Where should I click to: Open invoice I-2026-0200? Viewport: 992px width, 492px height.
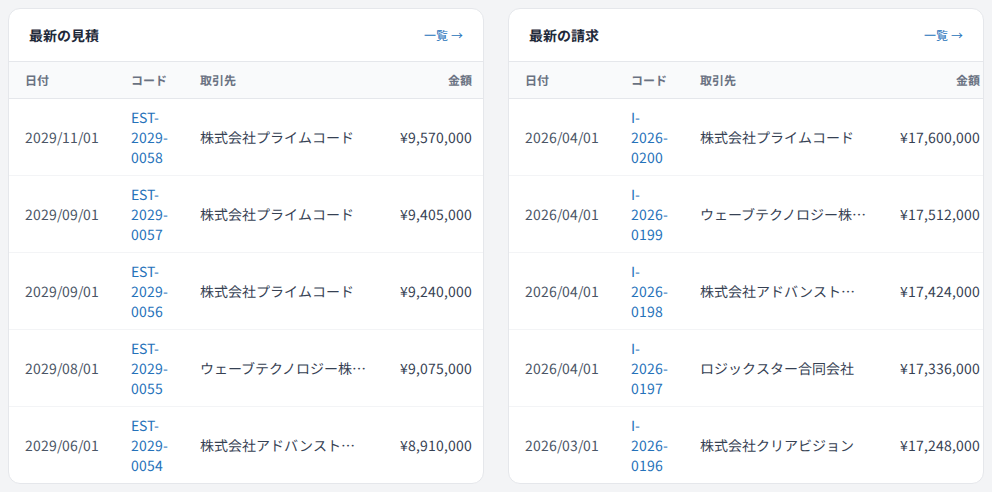pyautogui.click(x=649, y=138)
